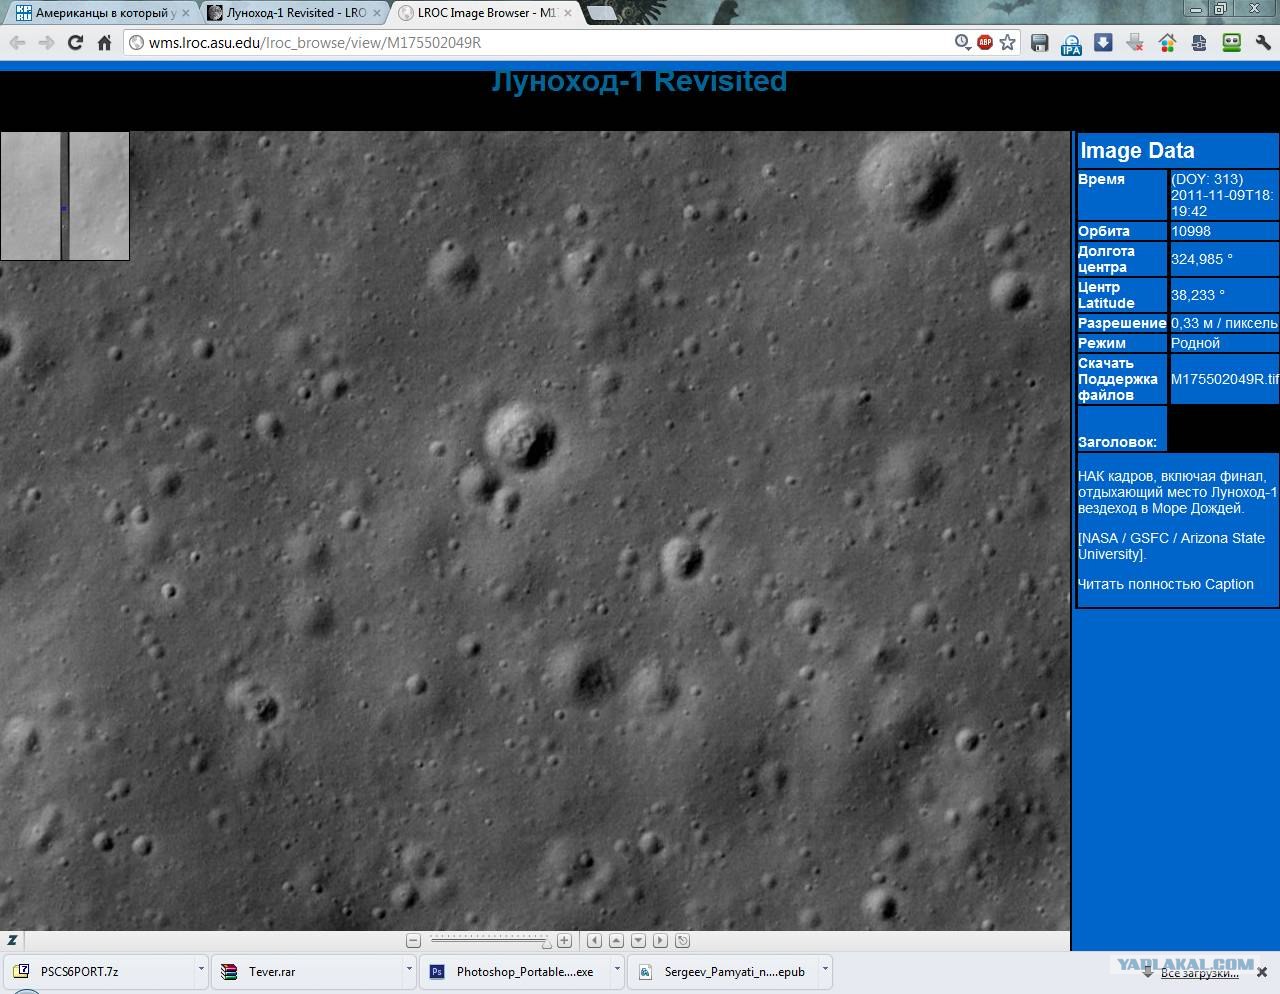Click the 'Режим' row label
This screenshot has height=994, width=1280.
click(x=1102, y=343)
